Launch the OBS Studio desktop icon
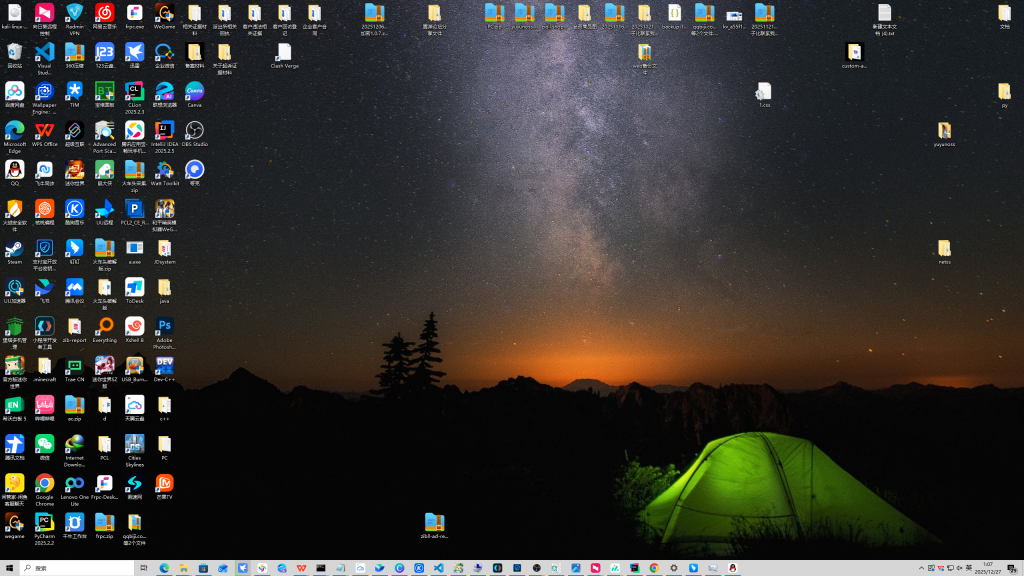Image resolution: width=1024 pixels, height=576 pixels. click(x=195, y=130)
